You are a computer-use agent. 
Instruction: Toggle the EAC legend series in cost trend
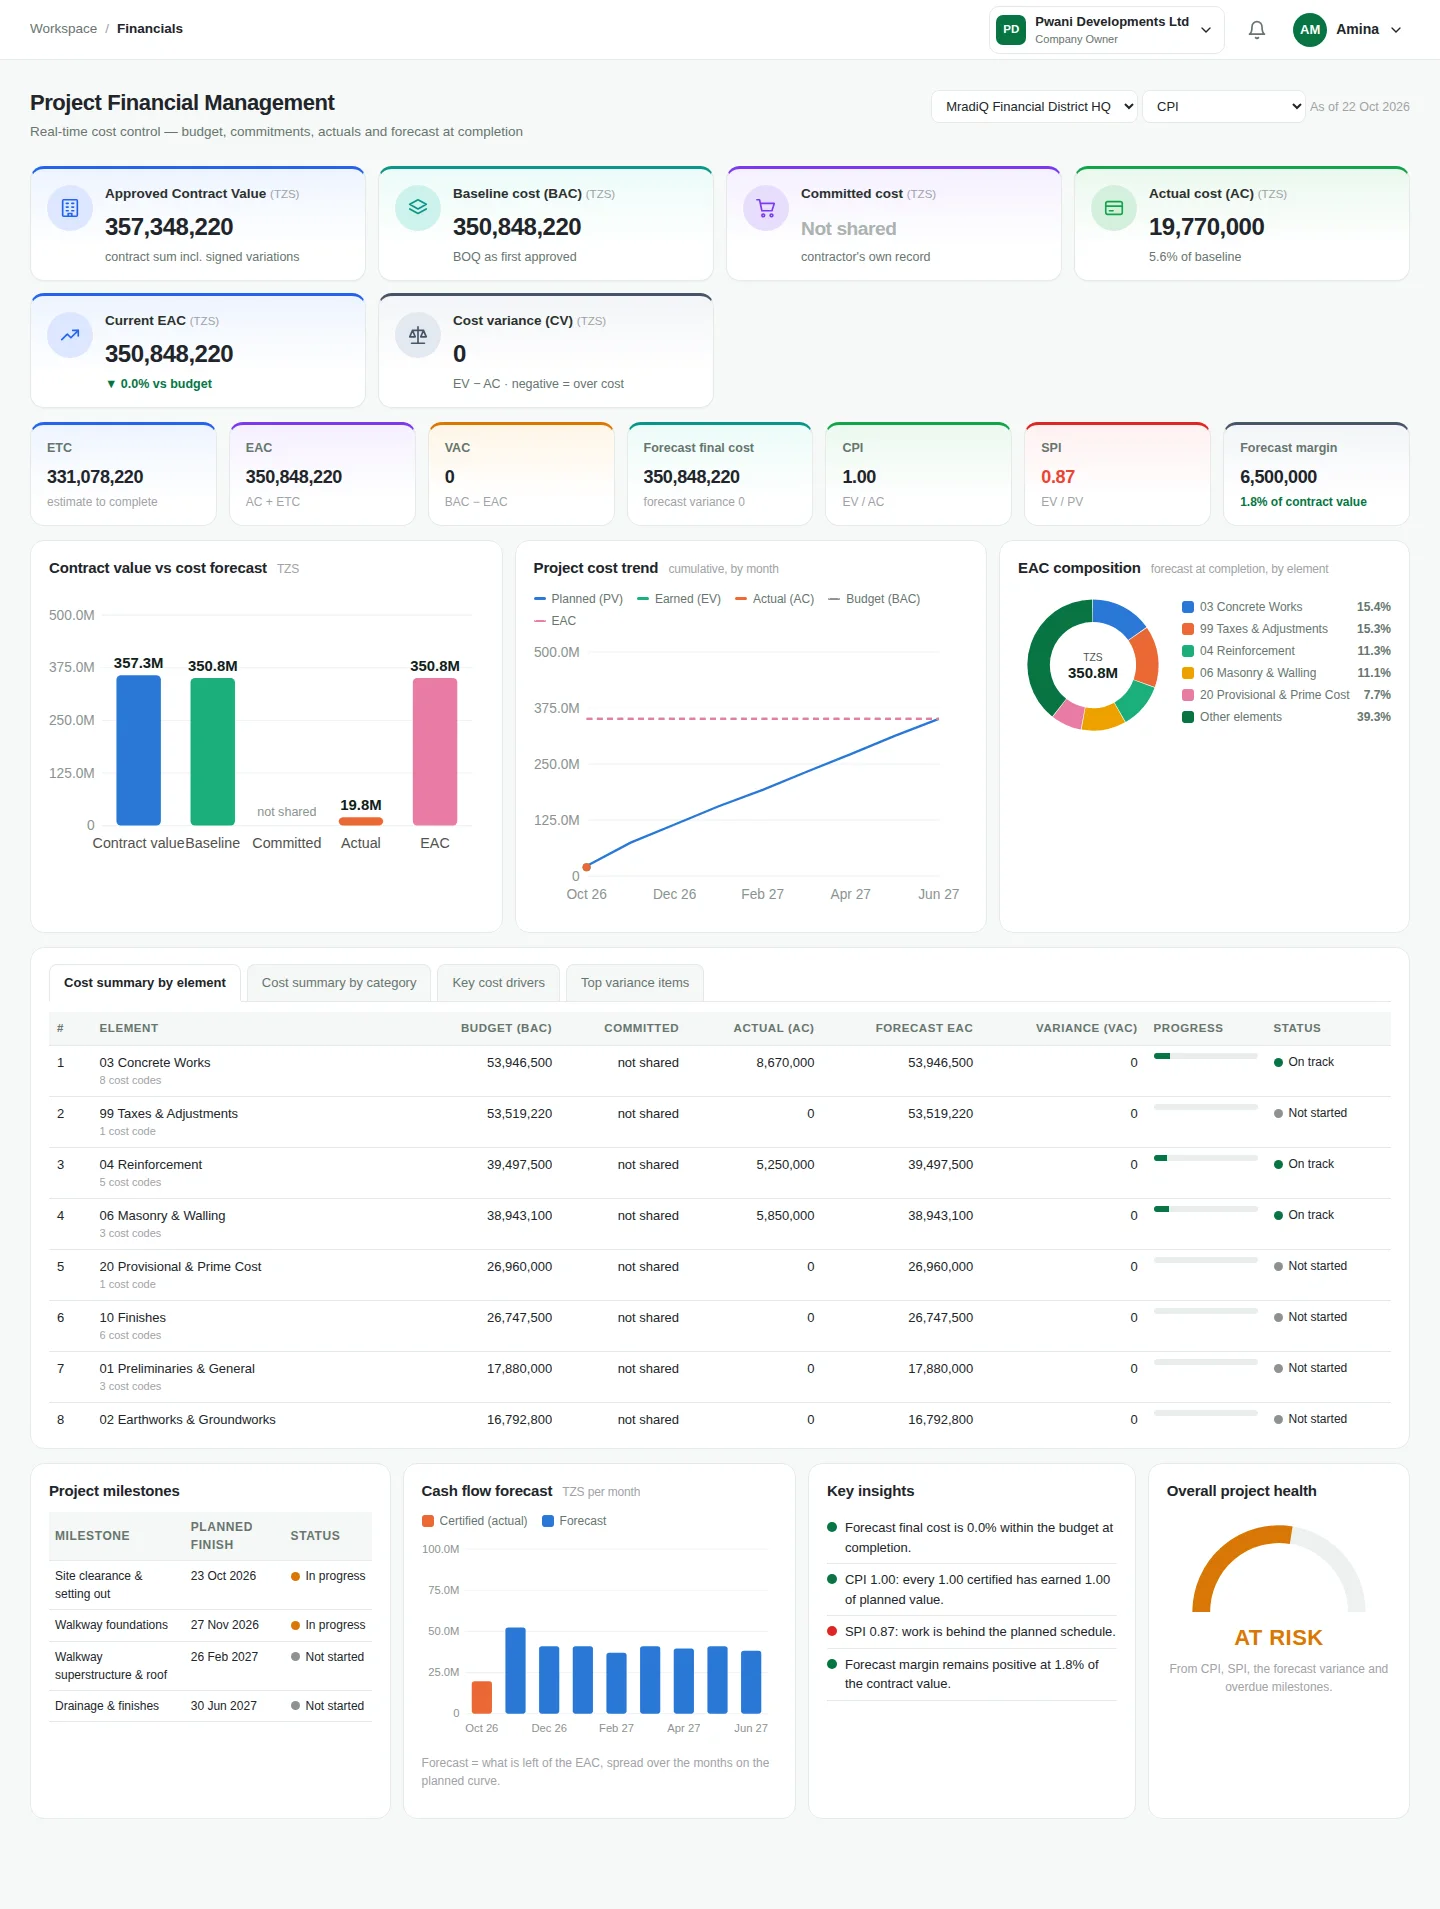coord(555,621)
